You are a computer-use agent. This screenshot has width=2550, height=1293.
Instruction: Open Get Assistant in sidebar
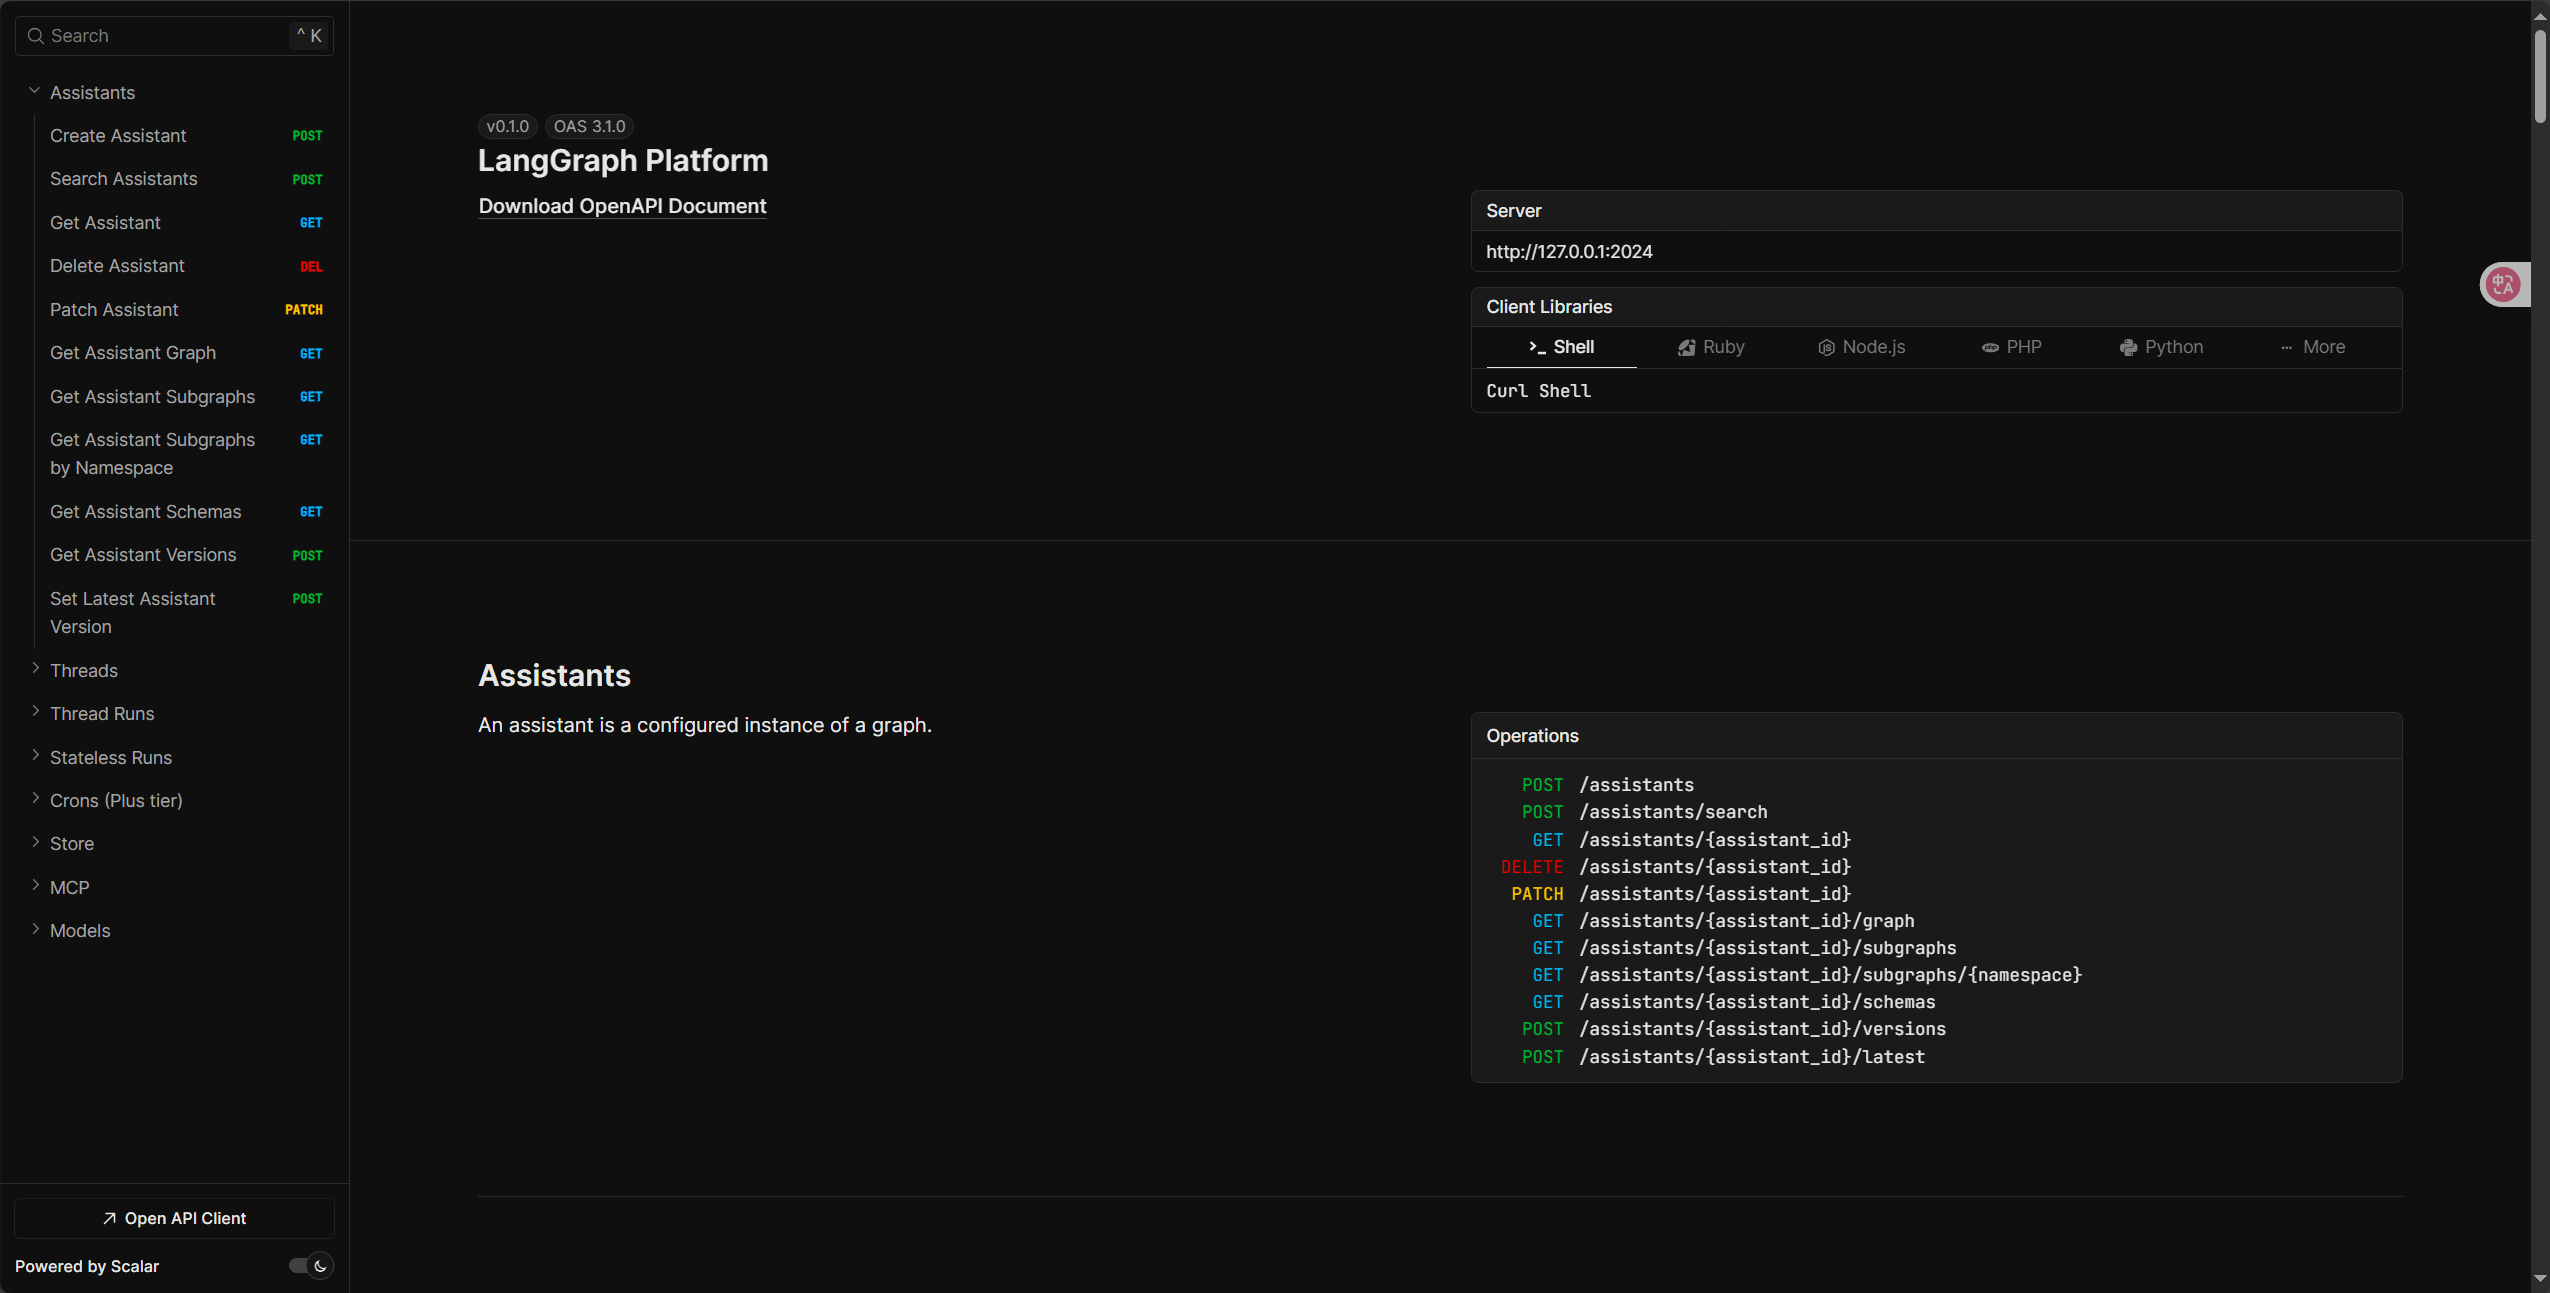click(x=186, y=222)
